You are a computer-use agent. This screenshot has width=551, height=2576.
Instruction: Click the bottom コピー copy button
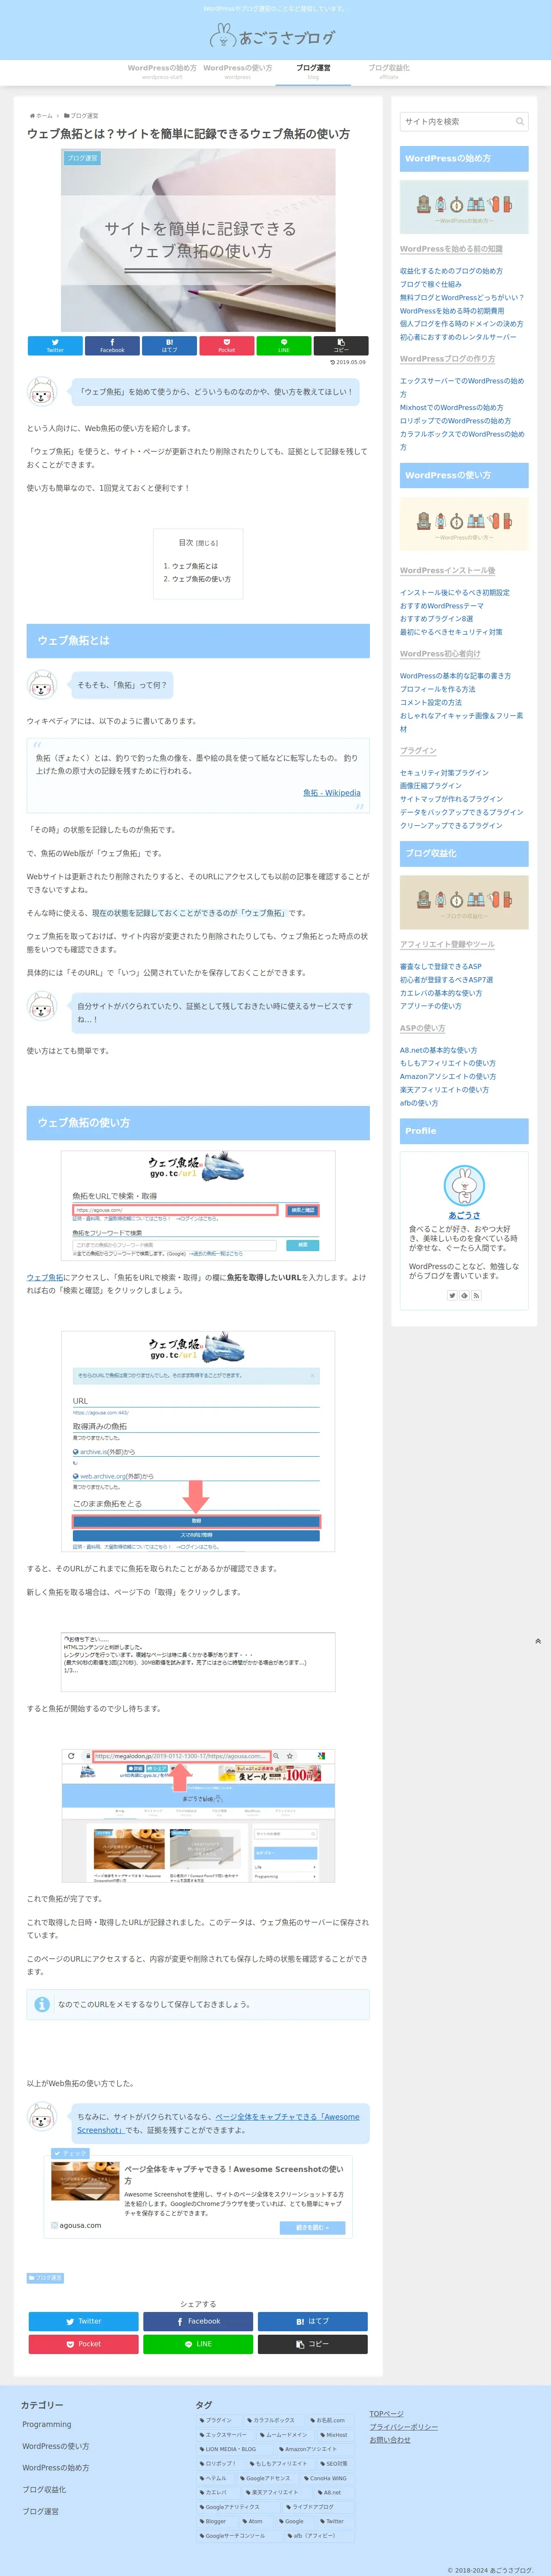tap(312, 2344)
